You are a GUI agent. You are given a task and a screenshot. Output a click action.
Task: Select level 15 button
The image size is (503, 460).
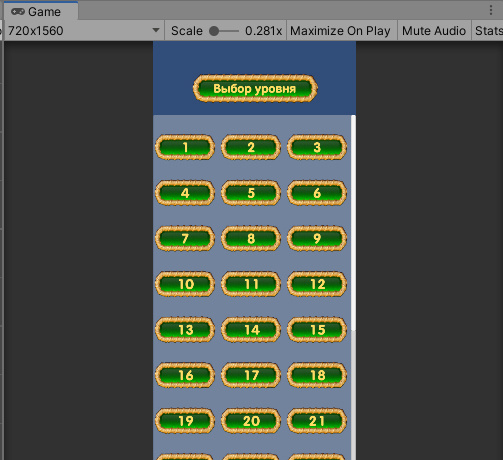tap(317, 330)
